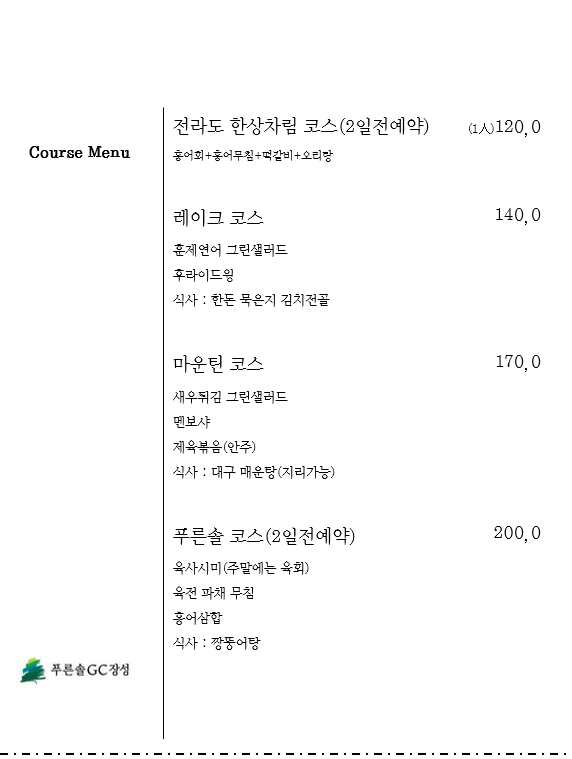This screenshot has height=759, width=572.
Task: Click the 후라이드윙 menu item
Action: [x=203, y=275]
